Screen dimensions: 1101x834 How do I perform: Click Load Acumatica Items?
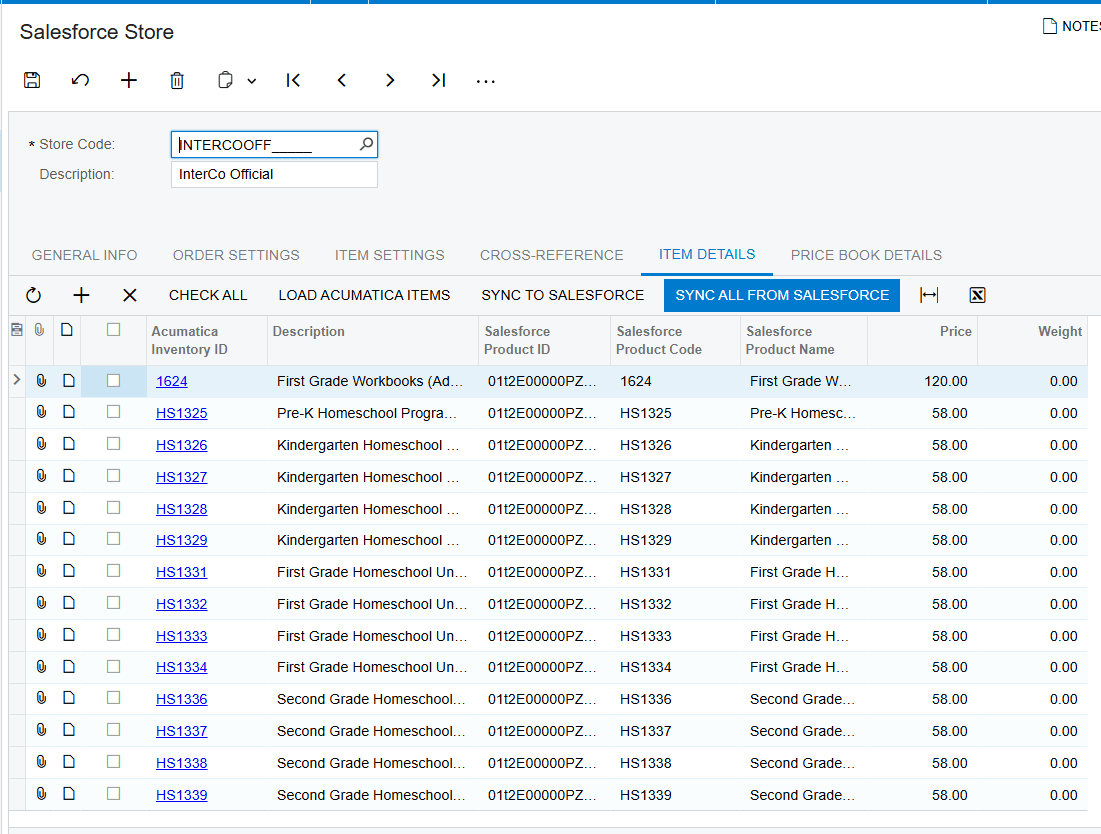[x=364, y=296]
